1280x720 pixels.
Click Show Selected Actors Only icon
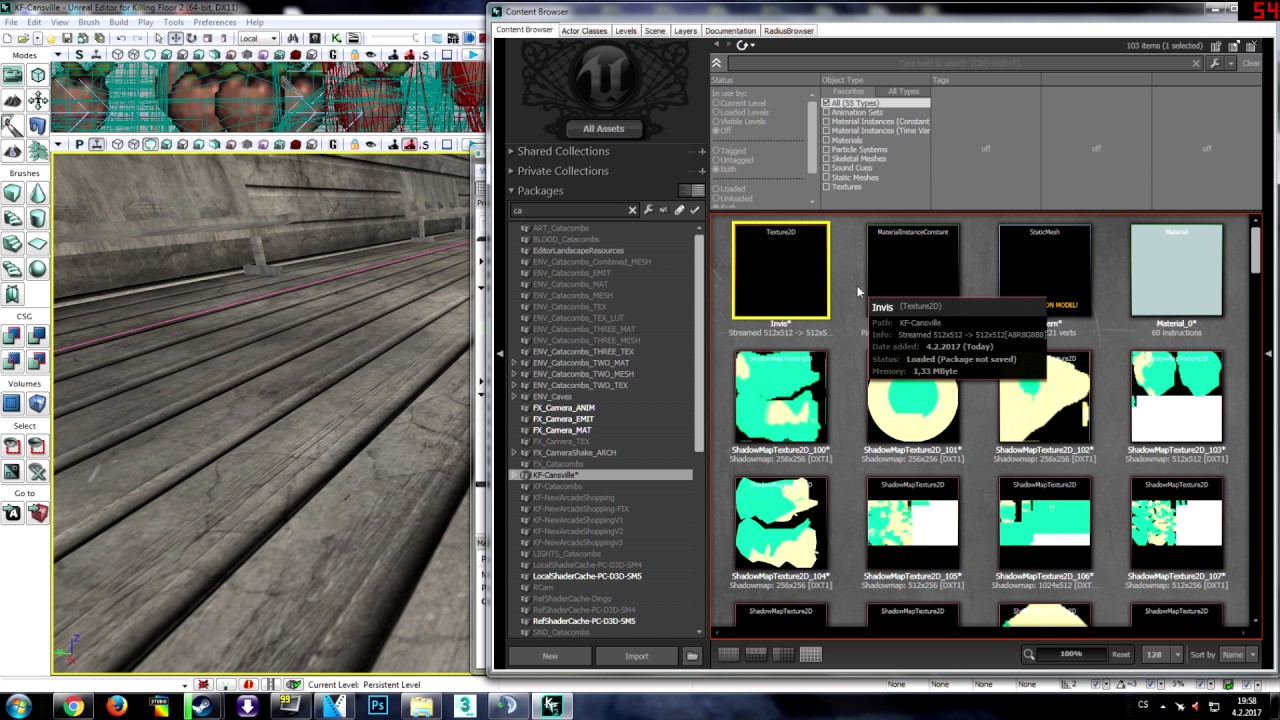13,447
